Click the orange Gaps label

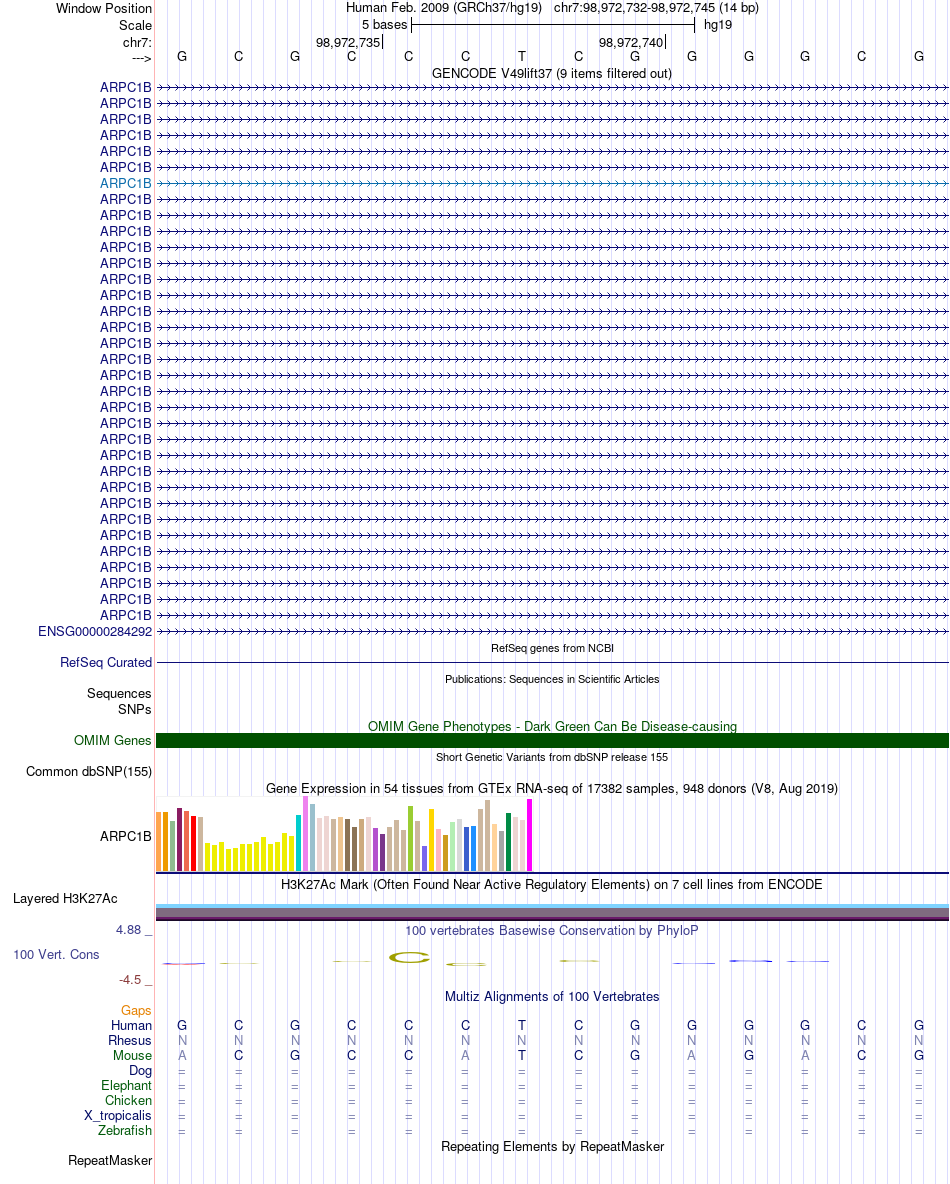(136, 1010)
